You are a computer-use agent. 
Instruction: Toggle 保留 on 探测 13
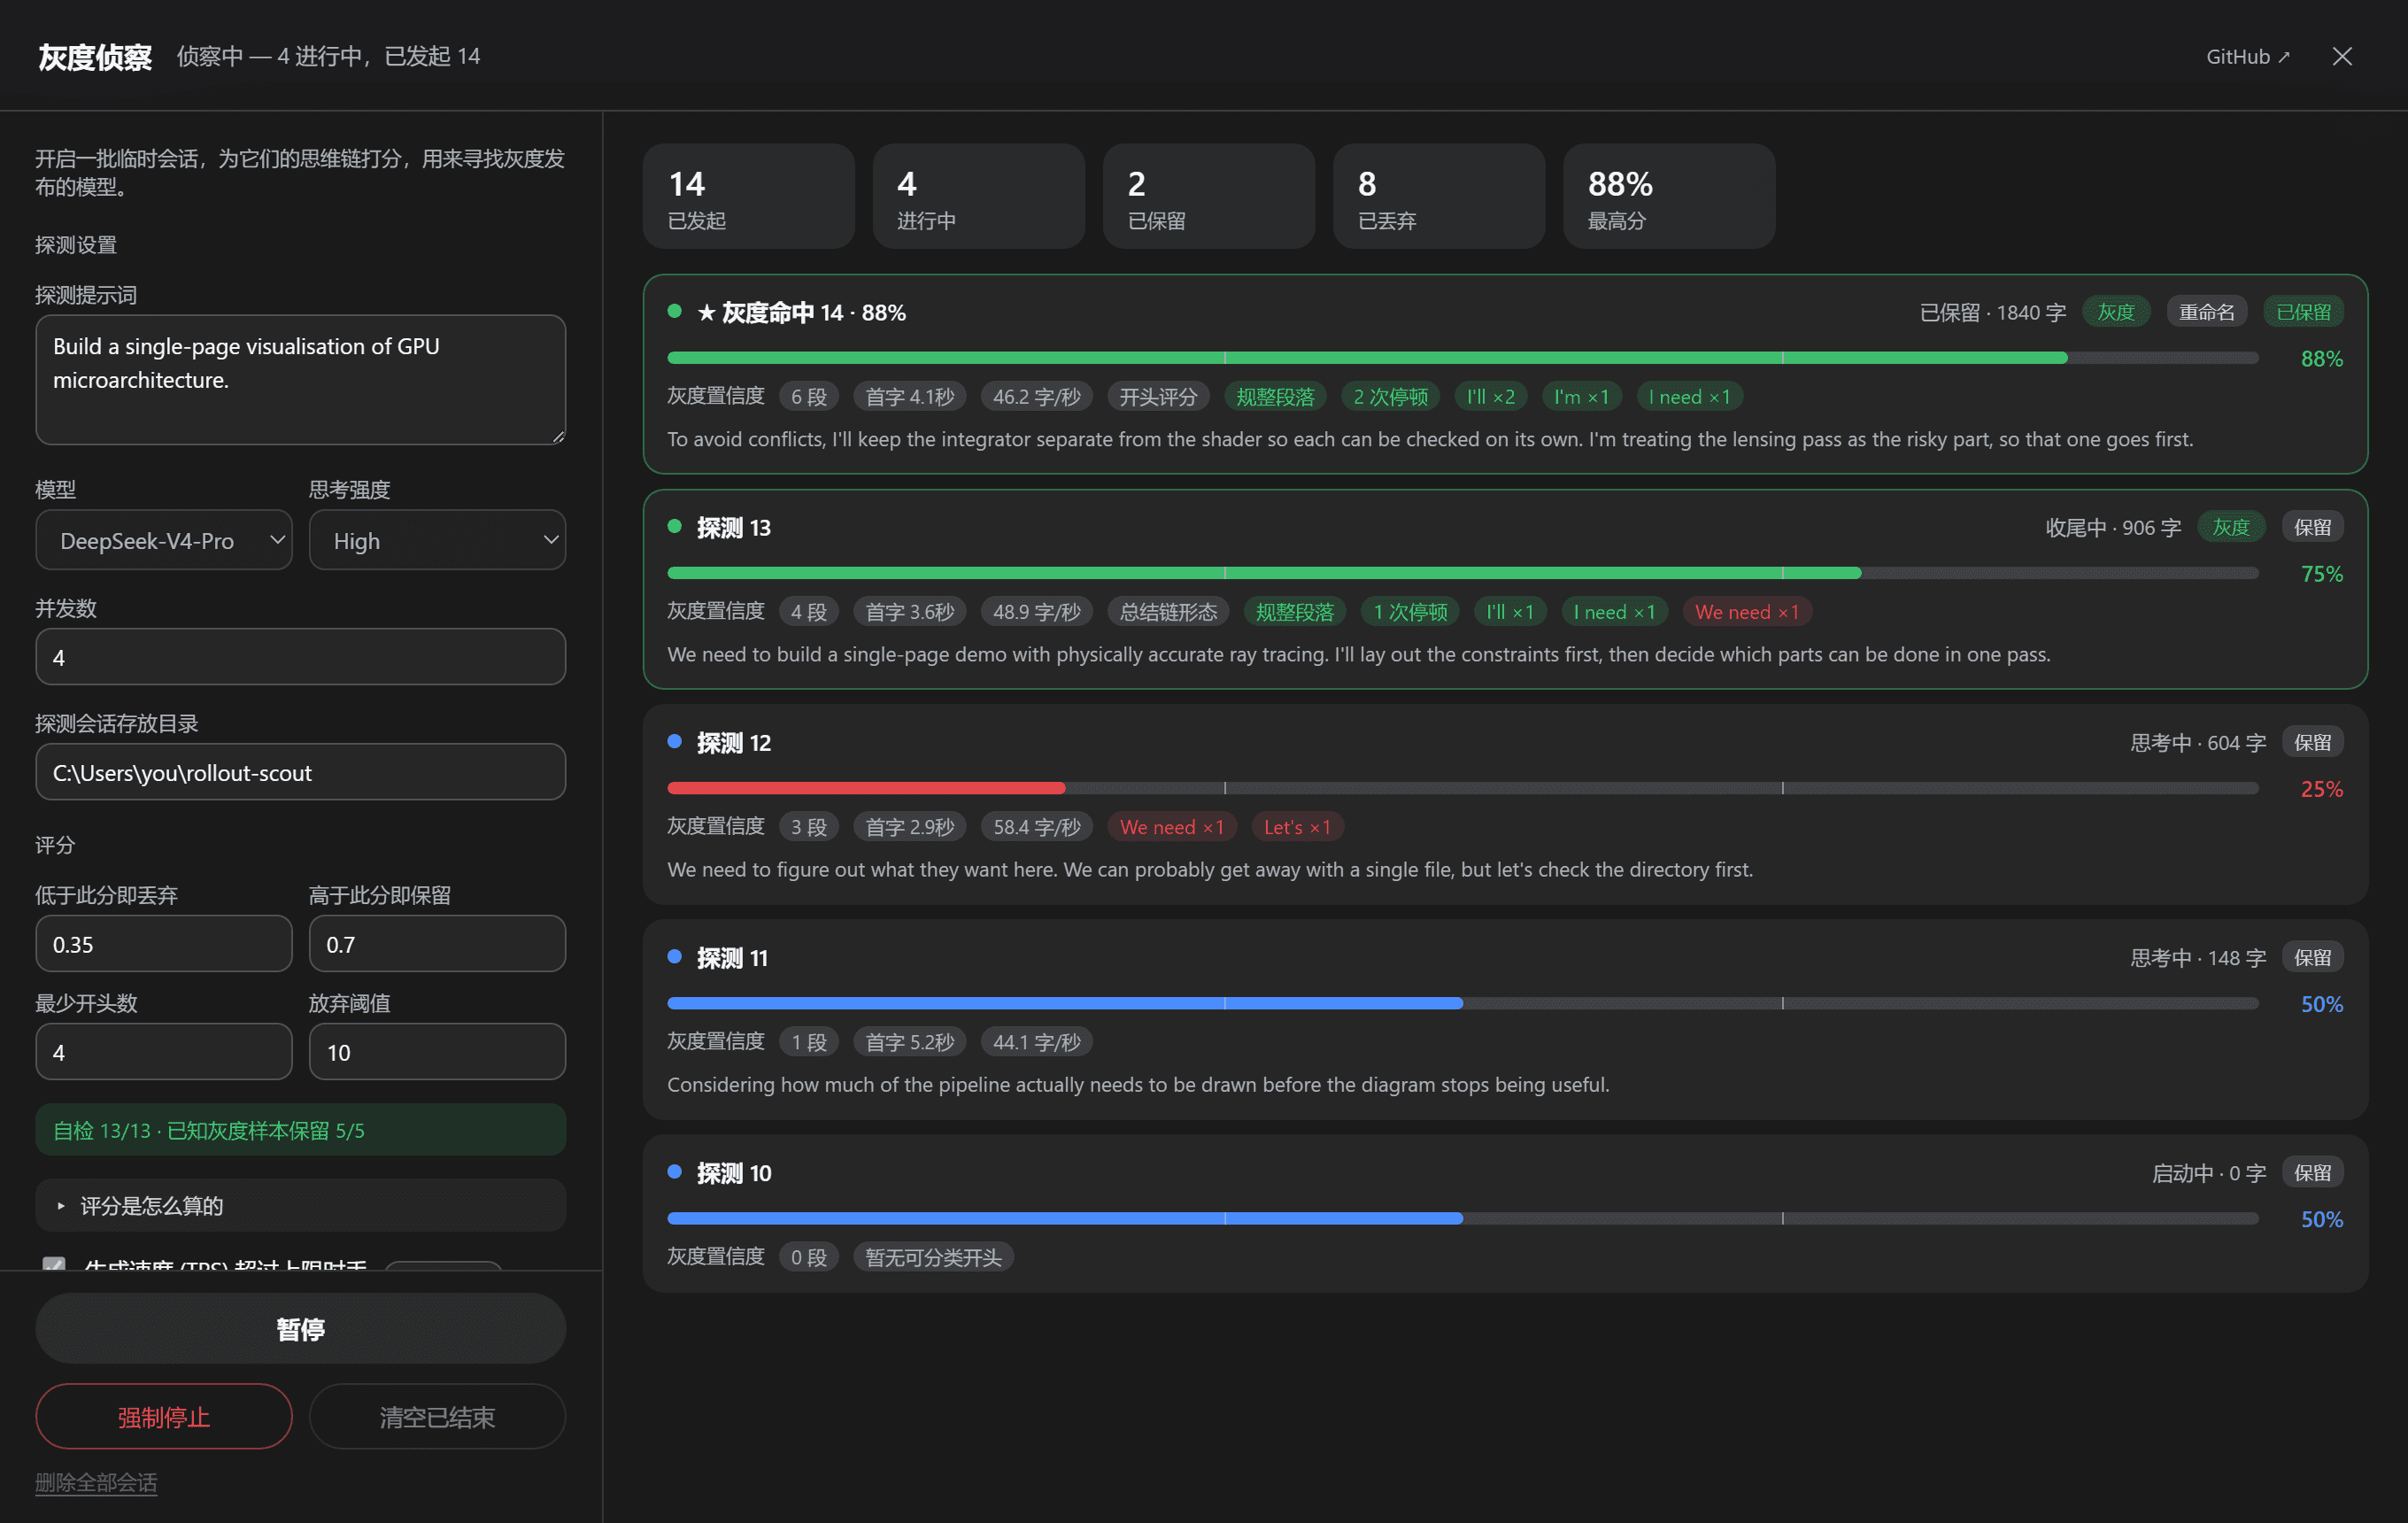coord(2312,527)
